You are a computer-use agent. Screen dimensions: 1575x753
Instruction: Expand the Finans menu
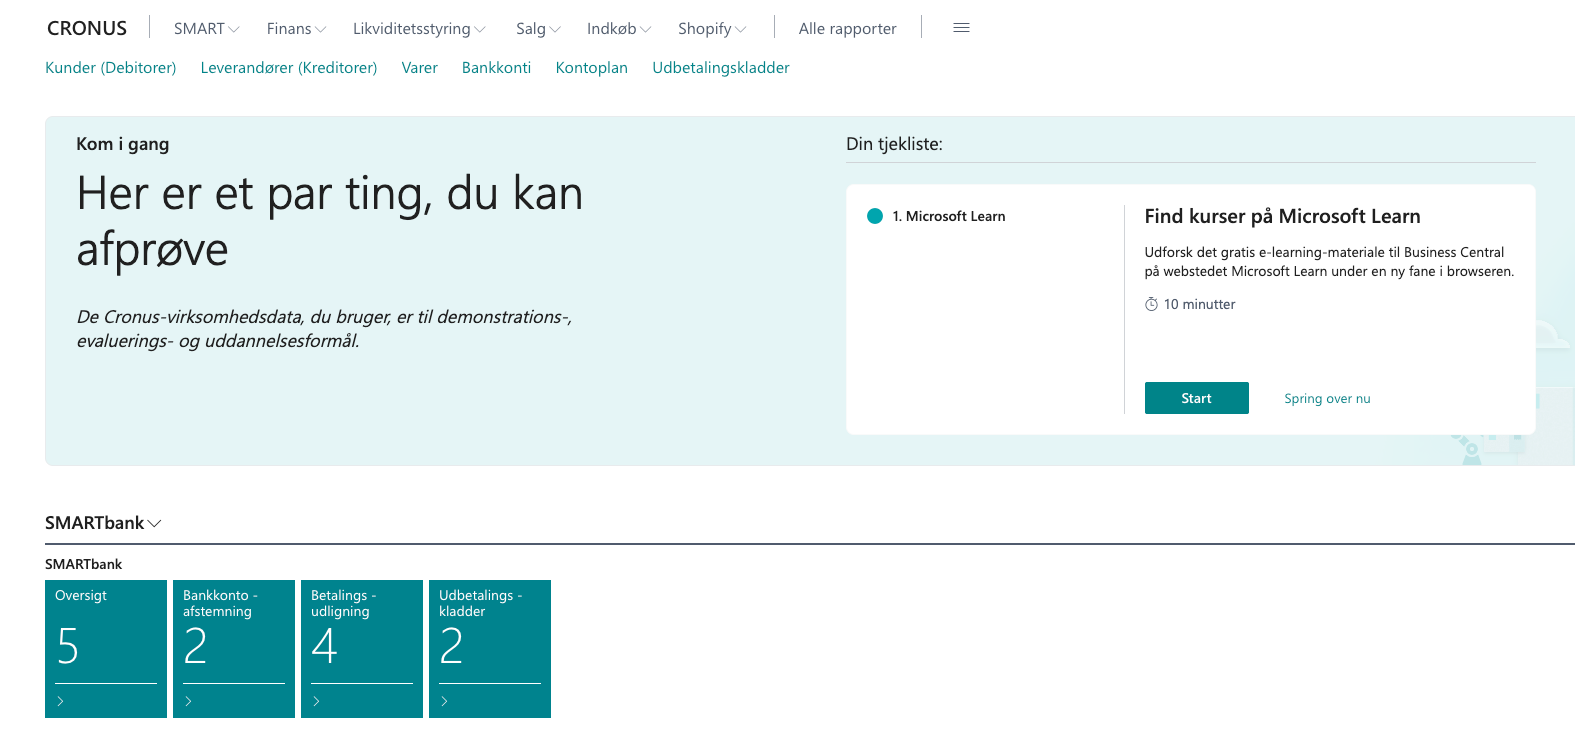click(x=296, y=29)
